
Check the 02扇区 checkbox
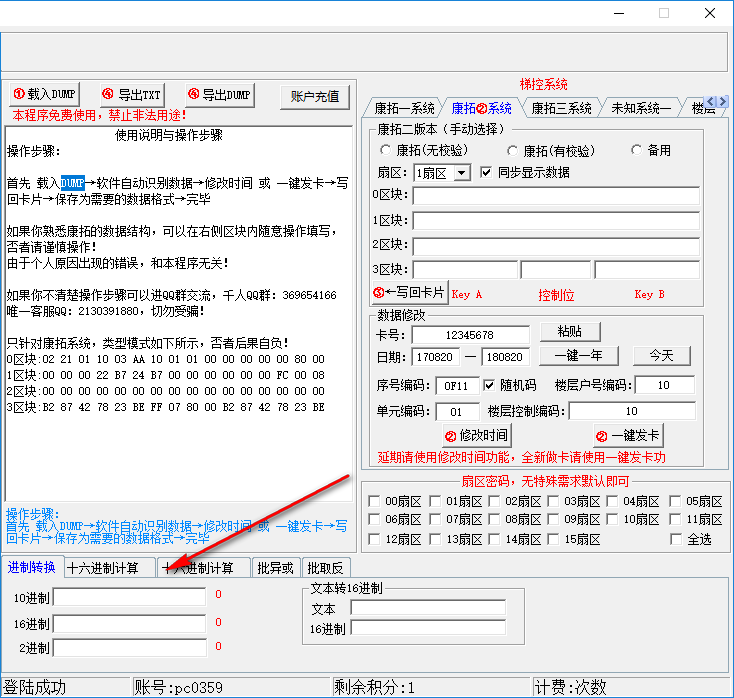pos(494,501)
